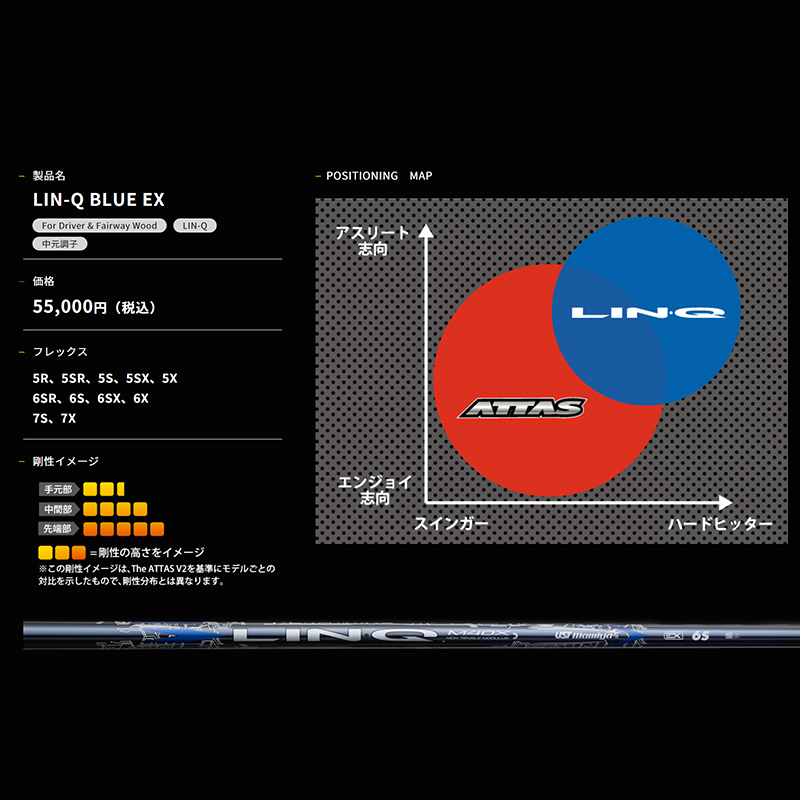The height and width of the screenshot is (800, 800).
Task: Click the 'For Driver & Fairway Wood' tag
Action: (x=99, y=226)
